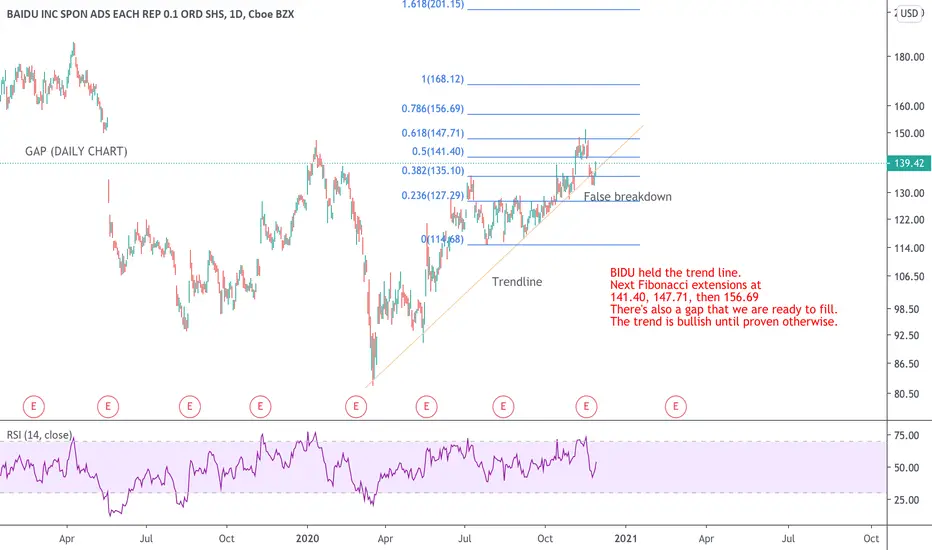
Task: Click the earnings E marker between Apr and Jul 2020
Action: (x=426, y=407)
